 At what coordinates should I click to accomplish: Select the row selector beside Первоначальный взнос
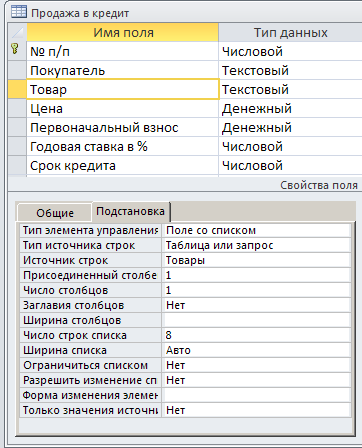[x=17, y=127]
